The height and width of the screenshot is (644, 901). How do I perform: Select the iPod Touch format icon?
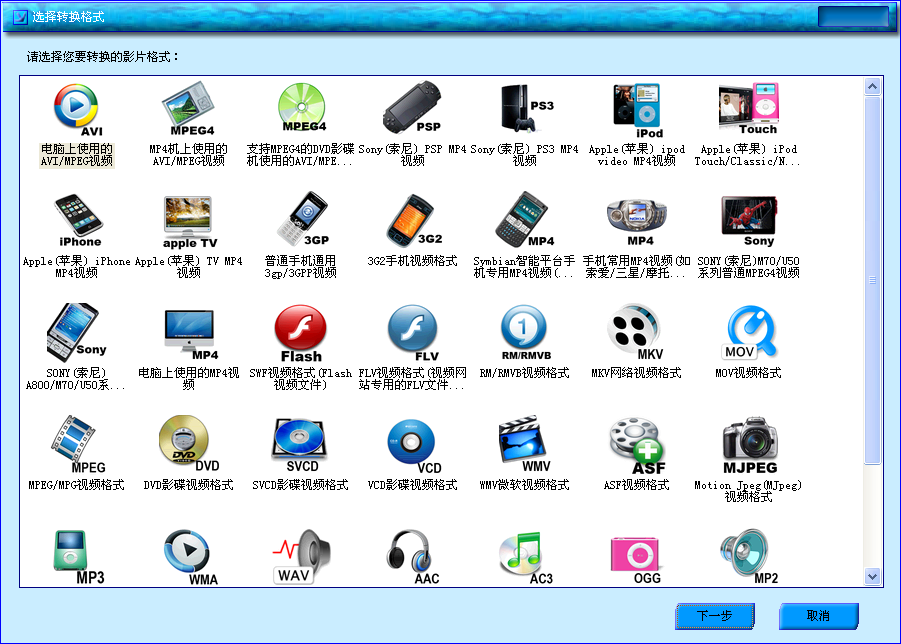click(x=749, y=109)
